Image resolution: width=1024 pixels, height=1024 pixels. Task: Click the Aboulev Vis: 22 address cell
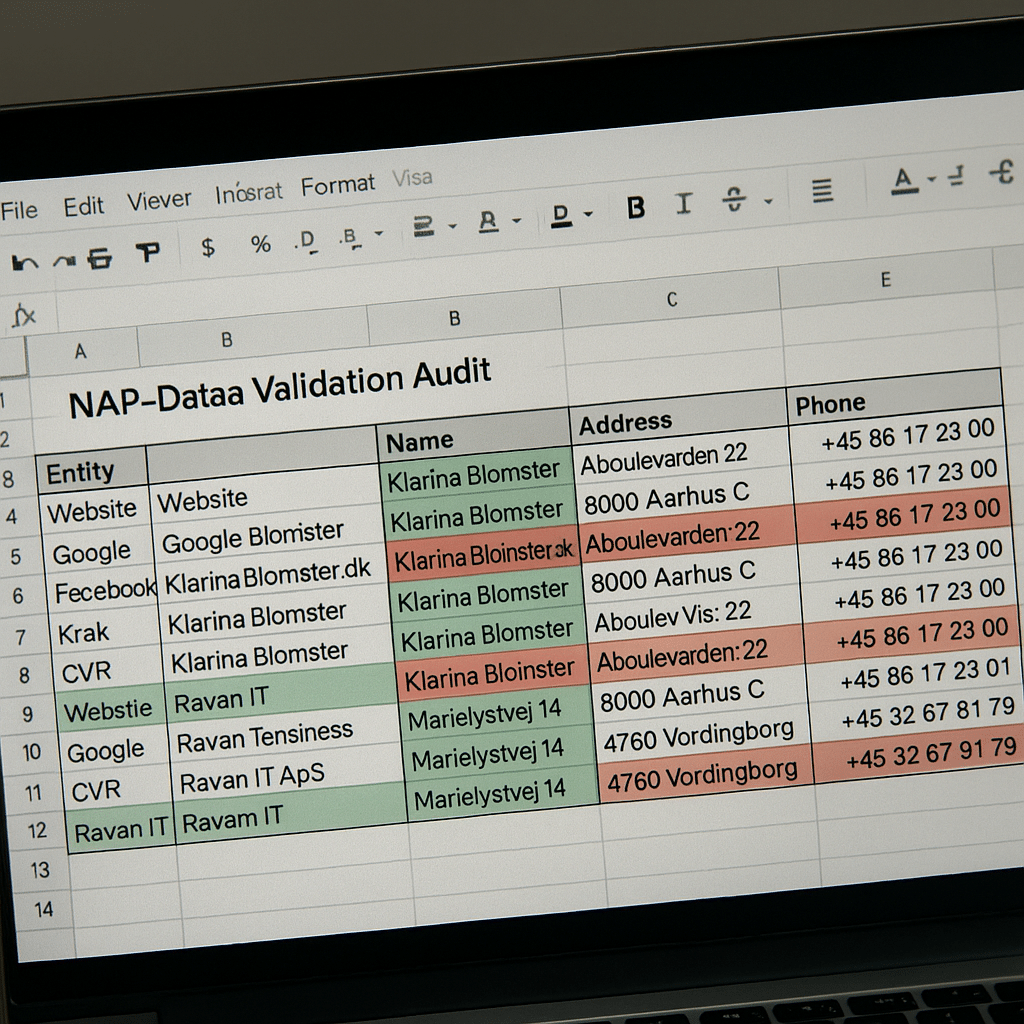pos(694,616)
